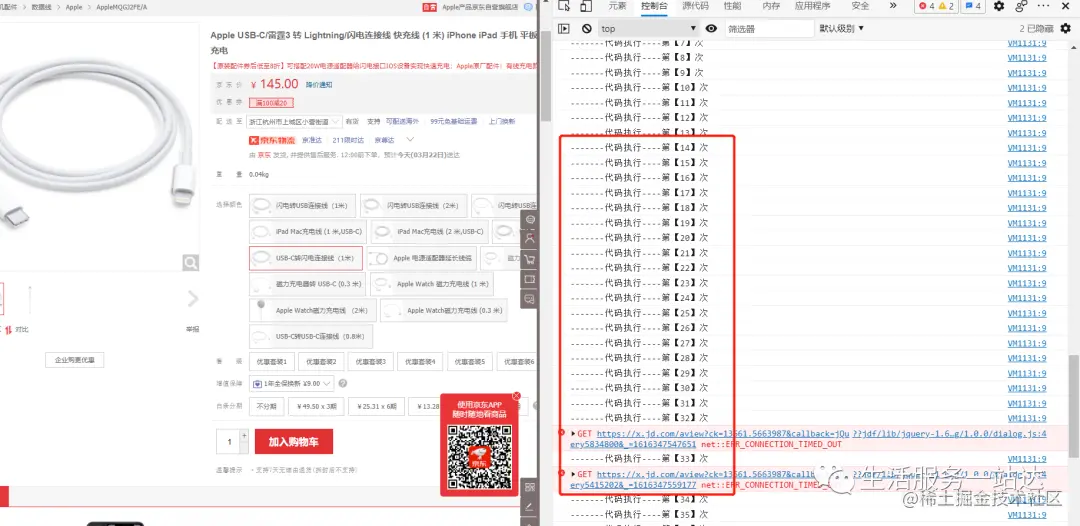Open DevTools three-dot more options menu
Image resolution: width=1080 pixels, height=526 pixels.
1043,6
